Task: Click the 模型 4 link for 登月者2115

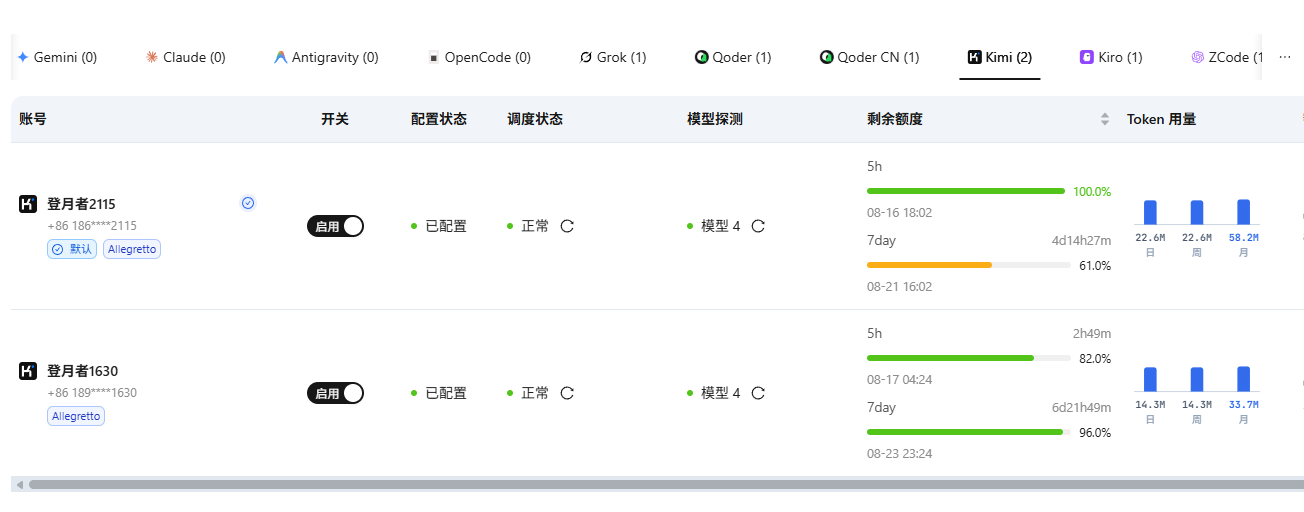Action: pyautogui.click(x=720, y=226)
